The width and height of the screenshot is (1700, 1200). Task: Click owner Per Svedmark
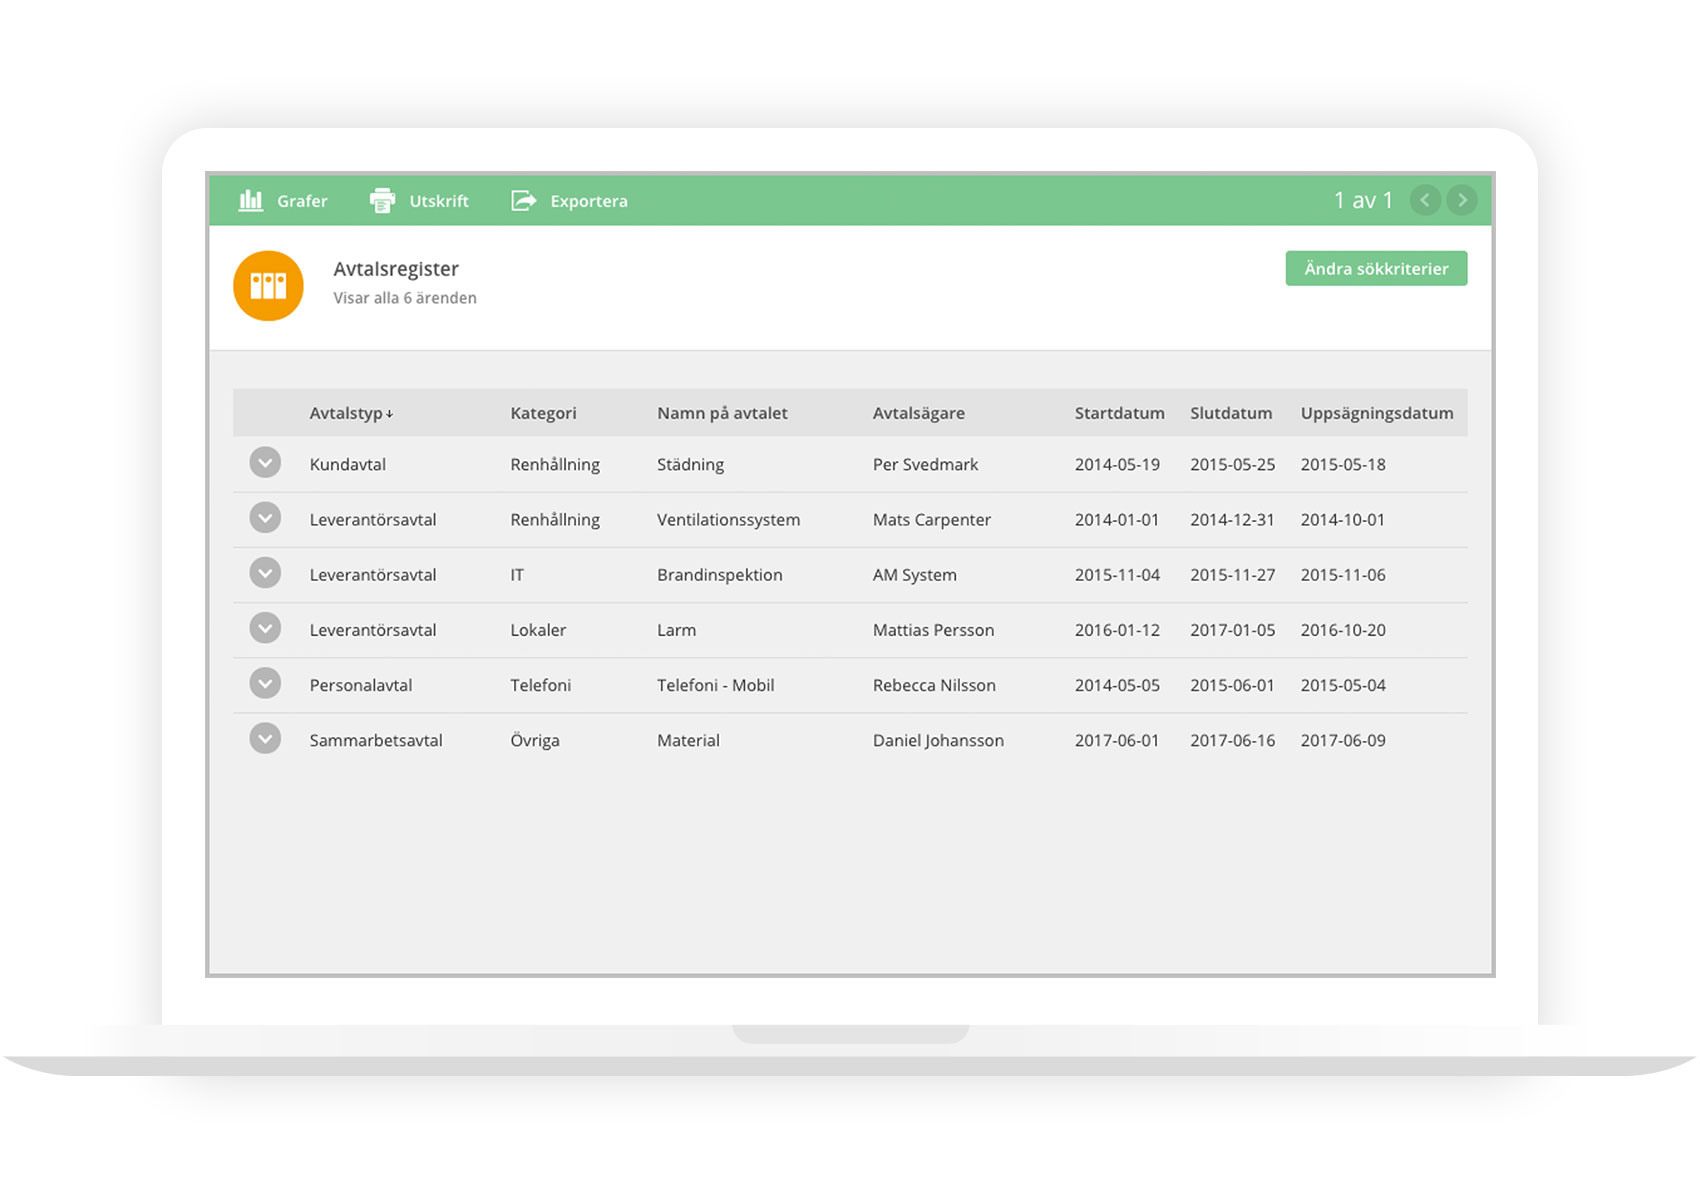[925, 464]
